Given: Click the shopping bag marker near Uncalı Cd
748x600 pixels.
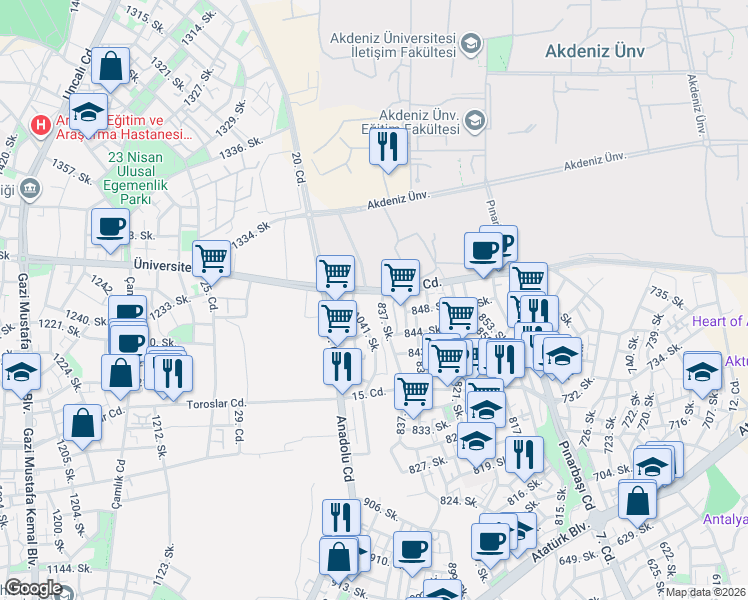Looking at the screenshot, I should point(110,69).
